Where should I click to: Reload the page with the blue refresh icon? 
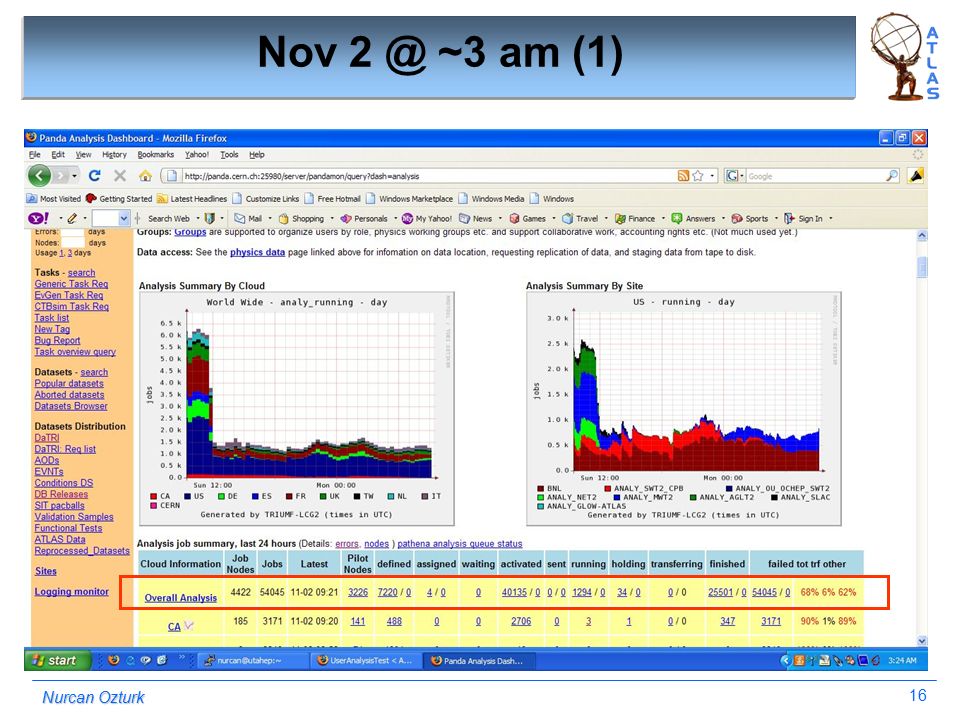[94, 176]
